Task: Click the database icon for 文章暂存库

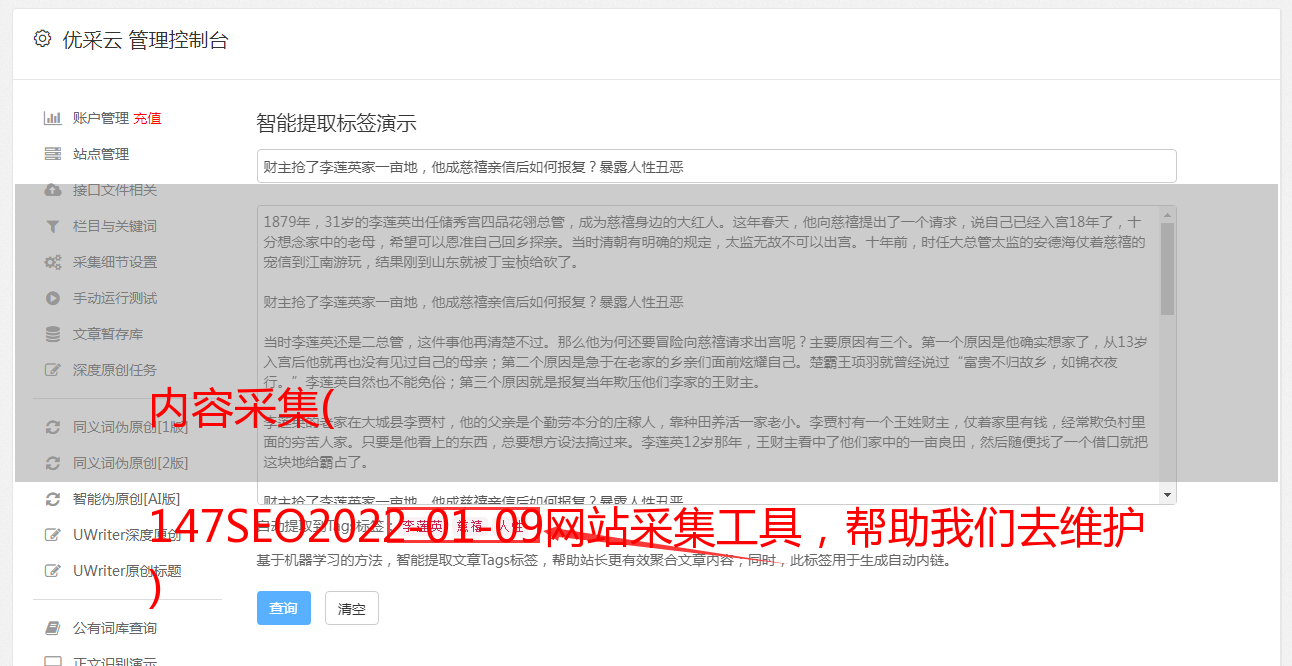Action: [x=53, y=334]
